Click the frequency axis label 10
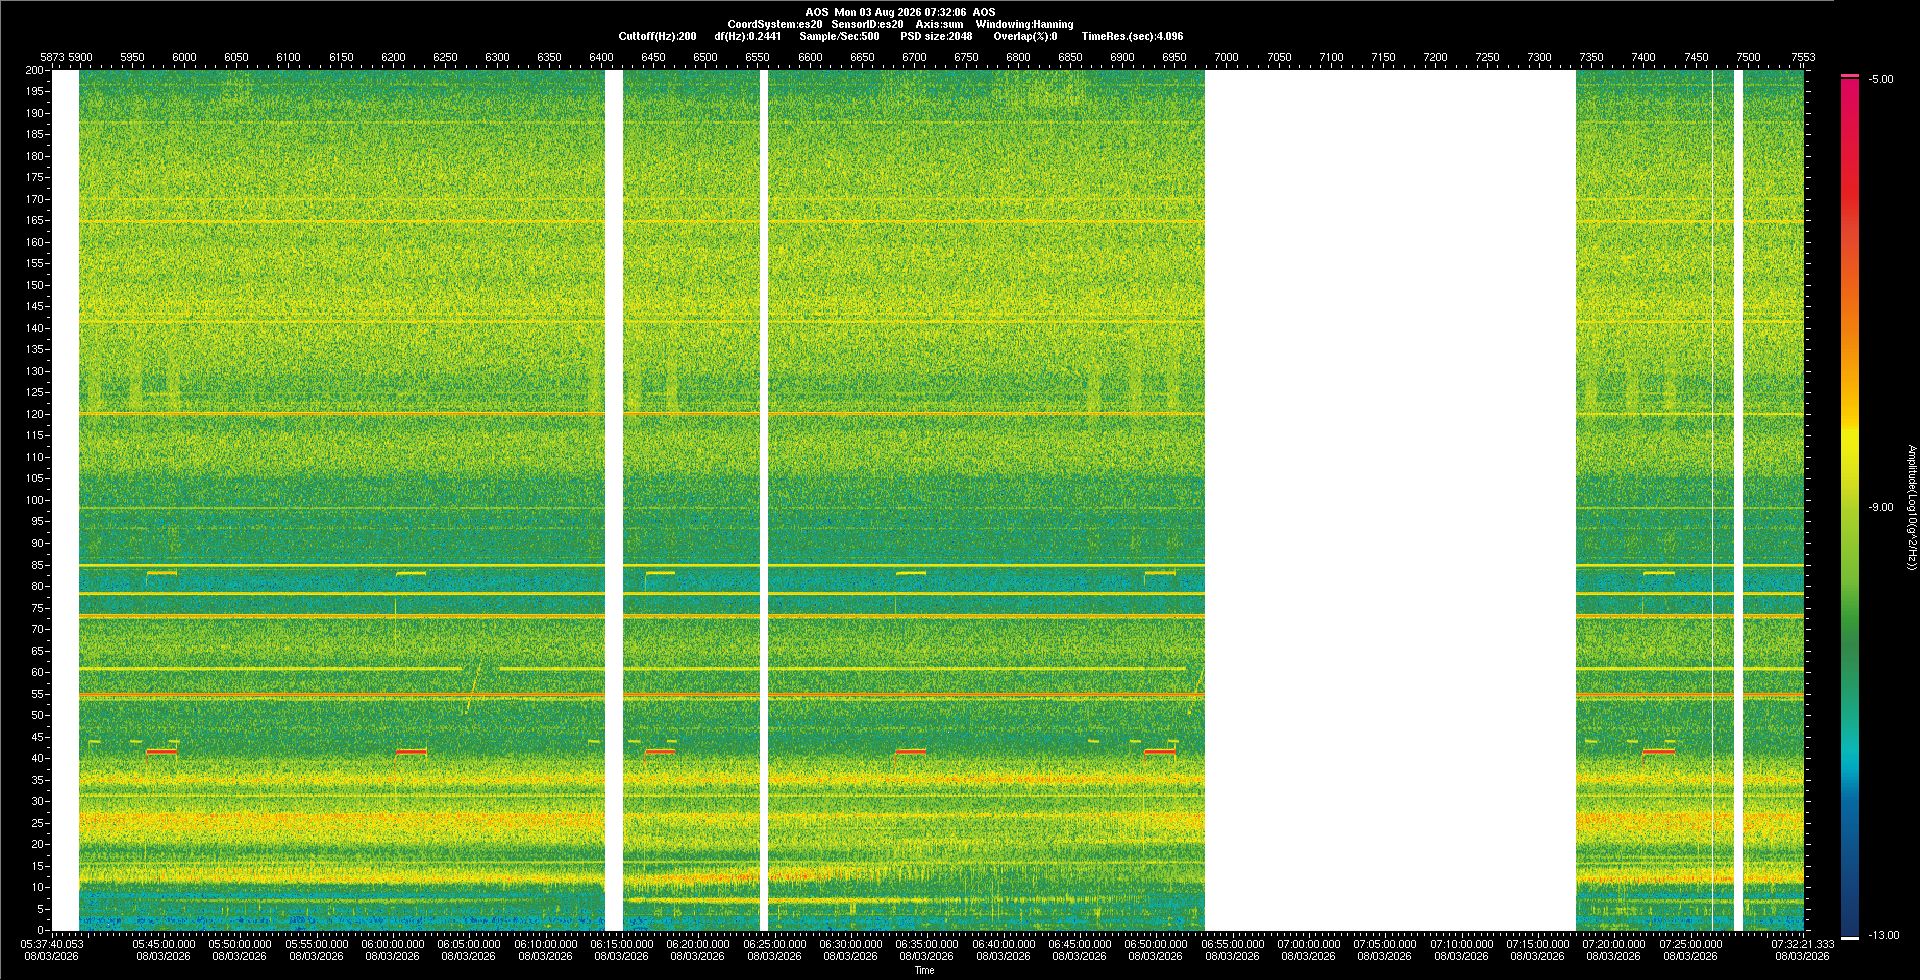The height and width of the screenshot is (980, 1920). coord(38,887)
